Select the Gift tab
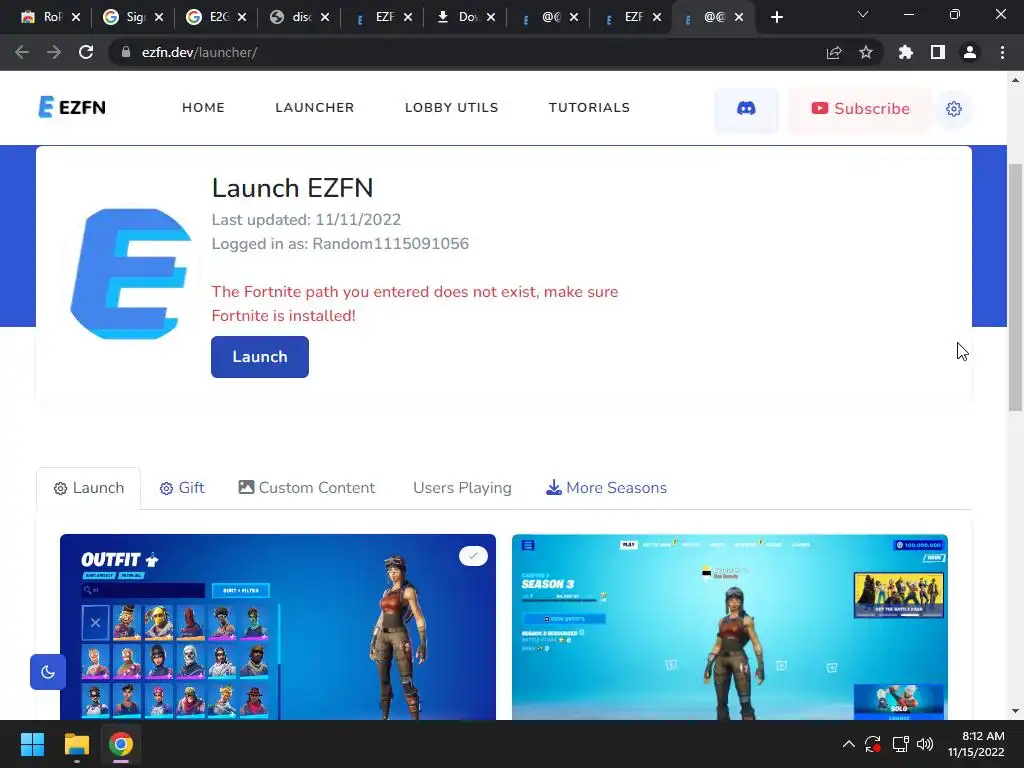This screenshot has height=768, width=1024. [x=182, y=488]
